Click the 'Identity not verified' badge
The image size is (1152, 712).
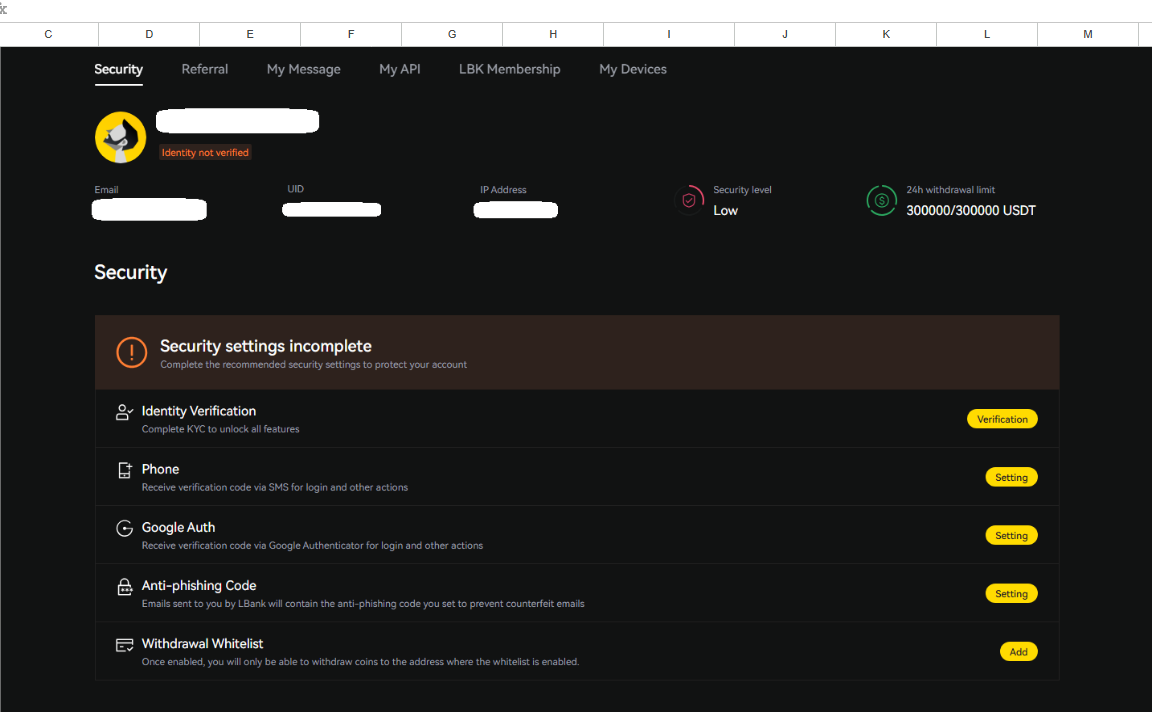tap(205, 152)
